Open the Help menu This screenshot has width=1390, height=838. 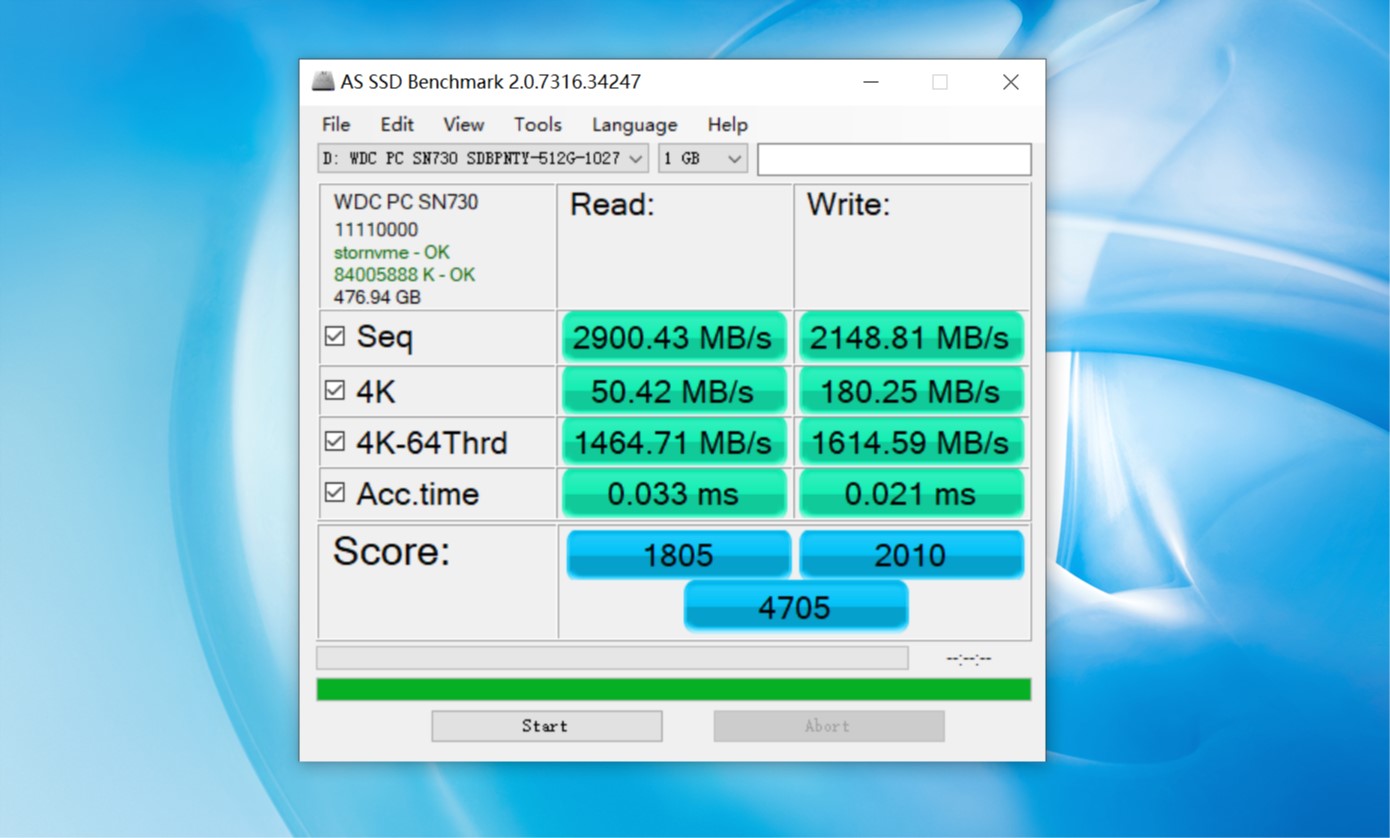(727, 125)
